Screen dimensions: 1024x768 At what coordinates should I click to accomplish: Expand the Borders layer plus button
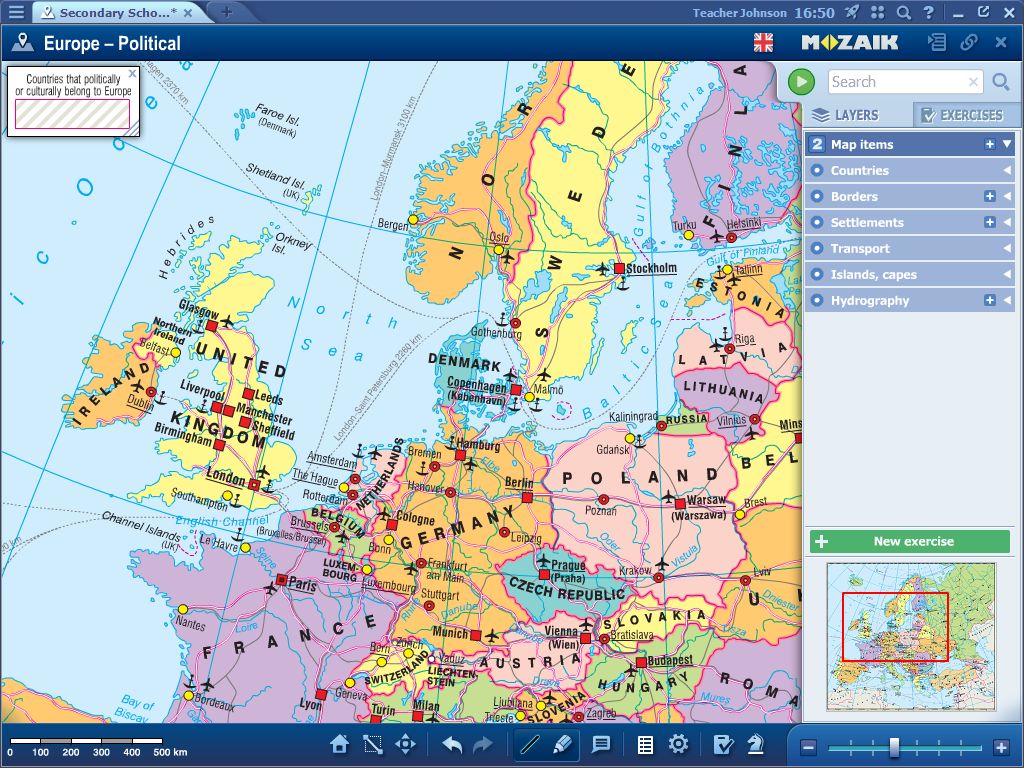tap(990, 197)
